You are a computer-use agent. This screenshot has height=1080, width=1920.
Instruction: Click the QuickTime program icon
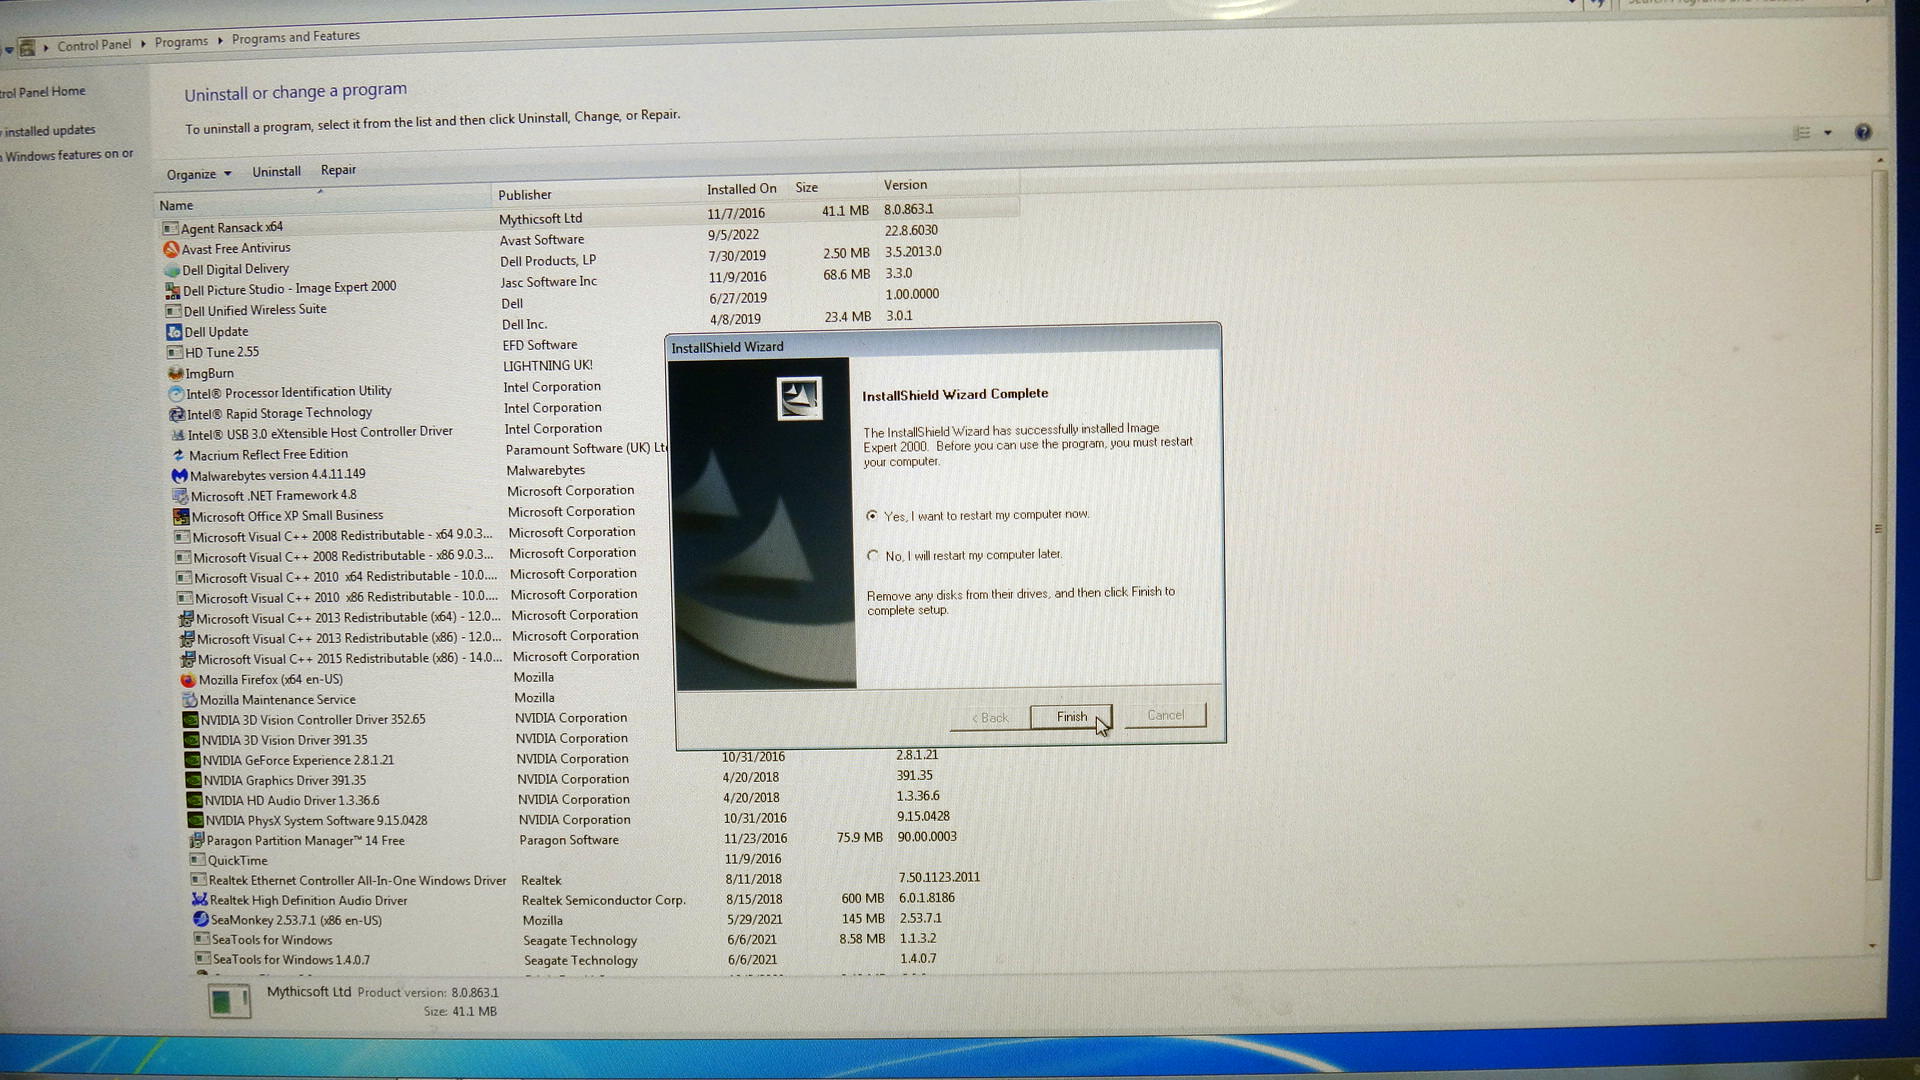[198, 860]
